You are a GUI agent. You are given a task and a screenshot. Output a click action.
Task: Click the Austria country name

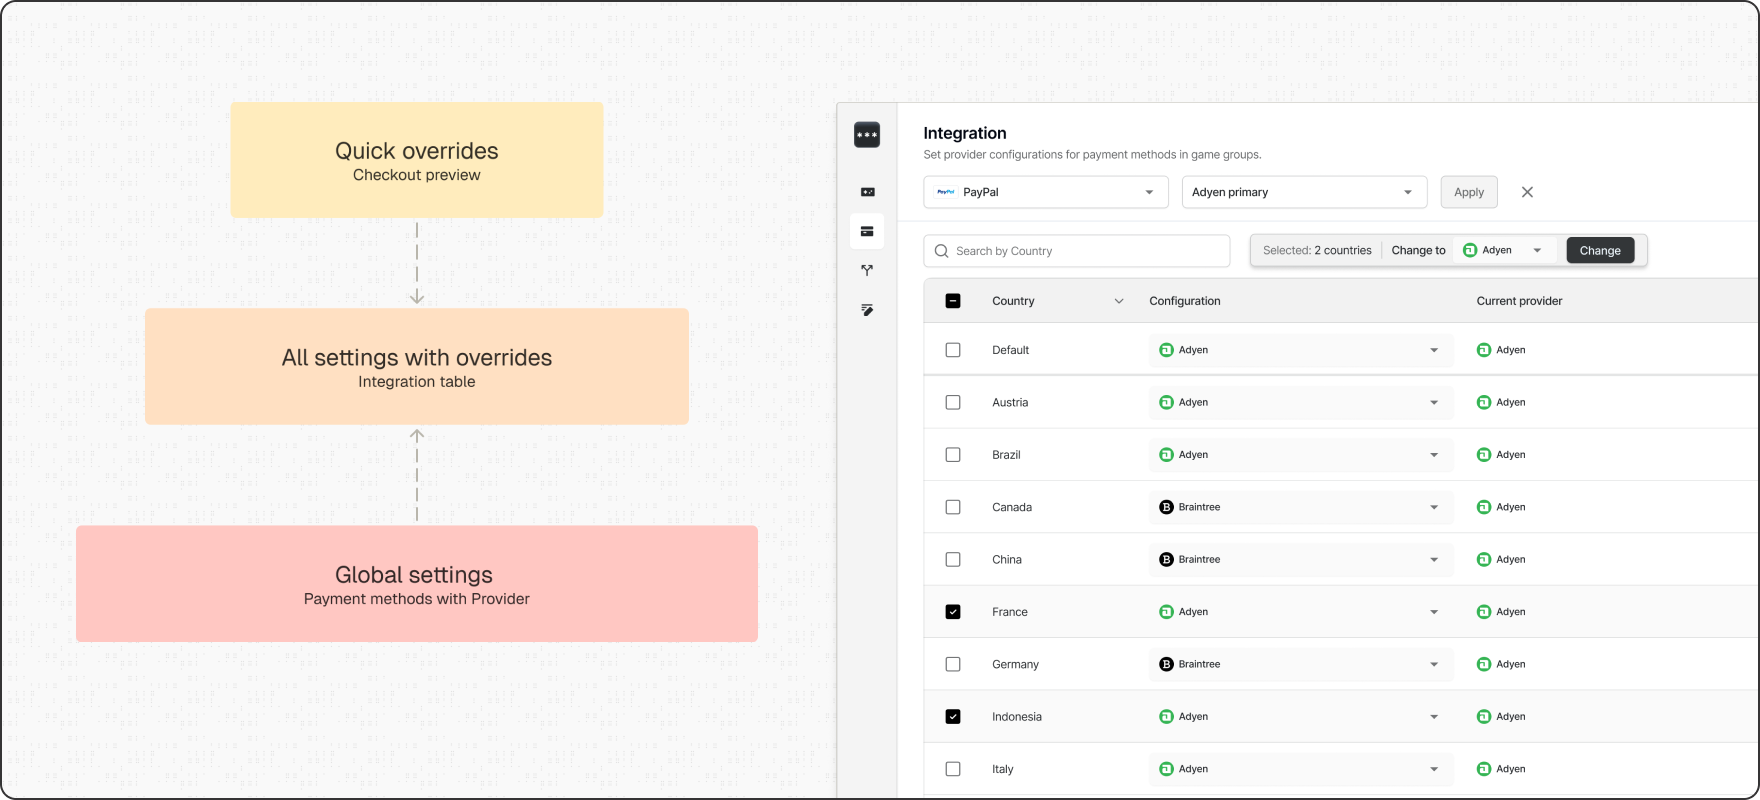1010,402
